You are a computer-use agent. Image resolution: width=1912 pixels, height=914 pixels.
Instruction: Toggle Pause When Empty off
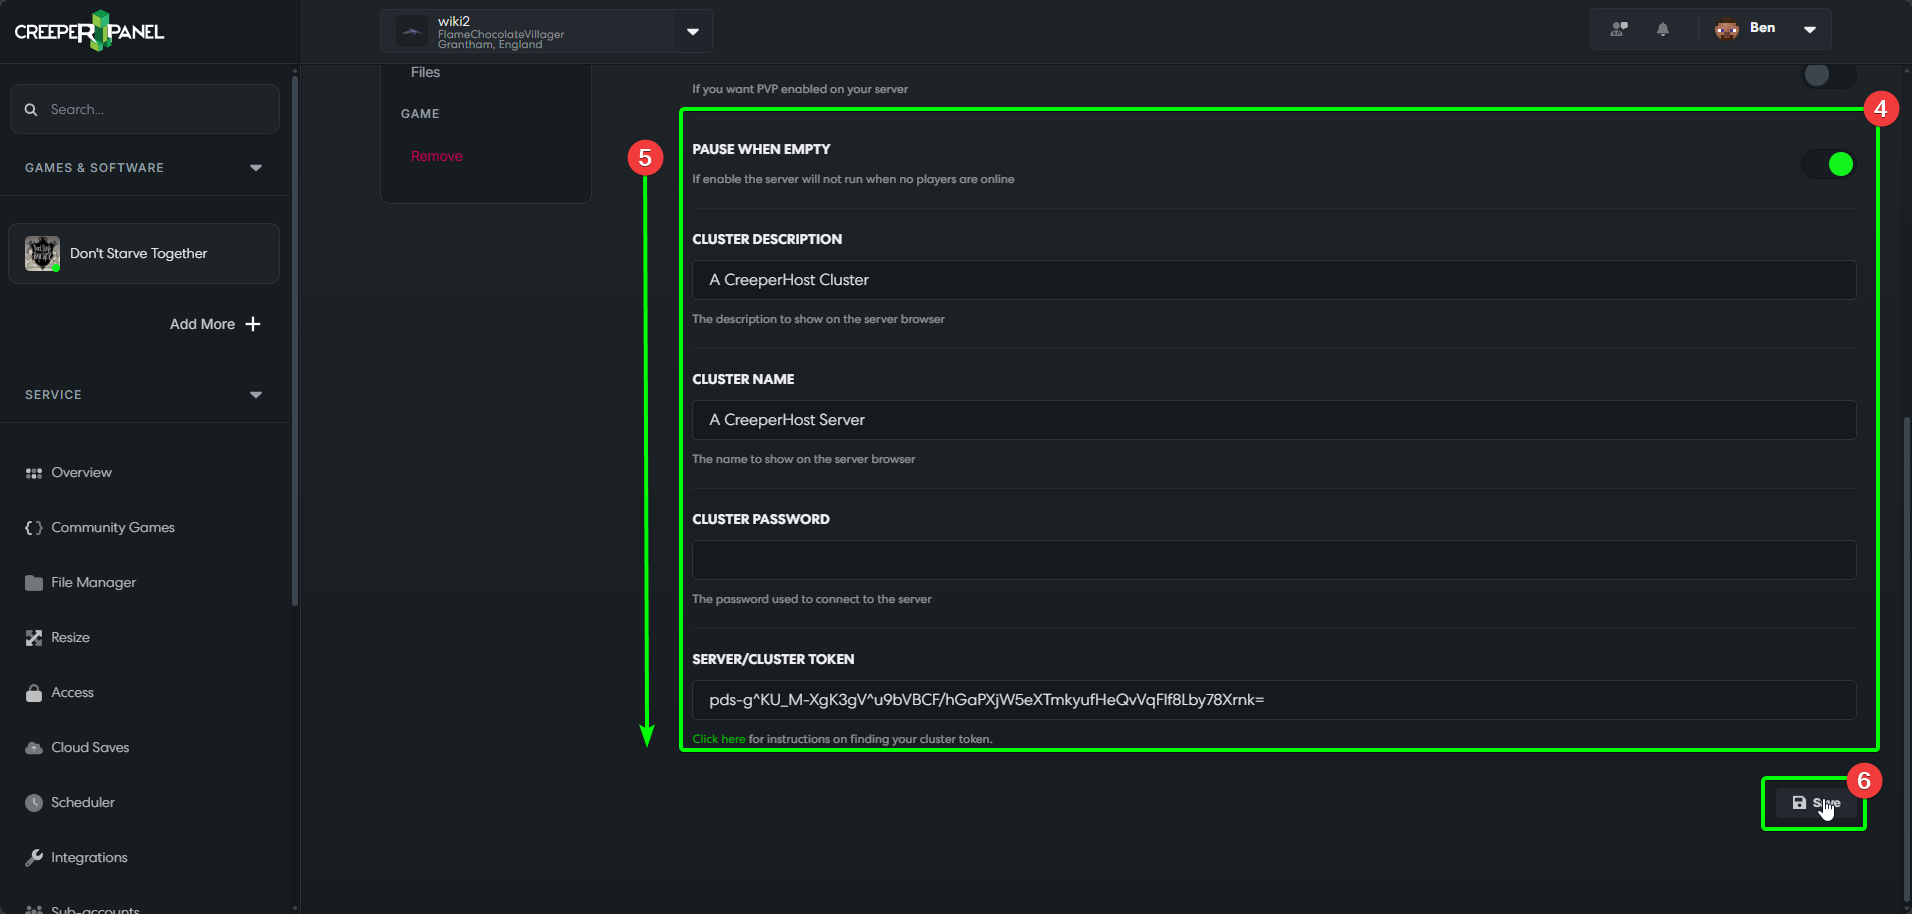pyautogui.click(x=1830, y=164)
